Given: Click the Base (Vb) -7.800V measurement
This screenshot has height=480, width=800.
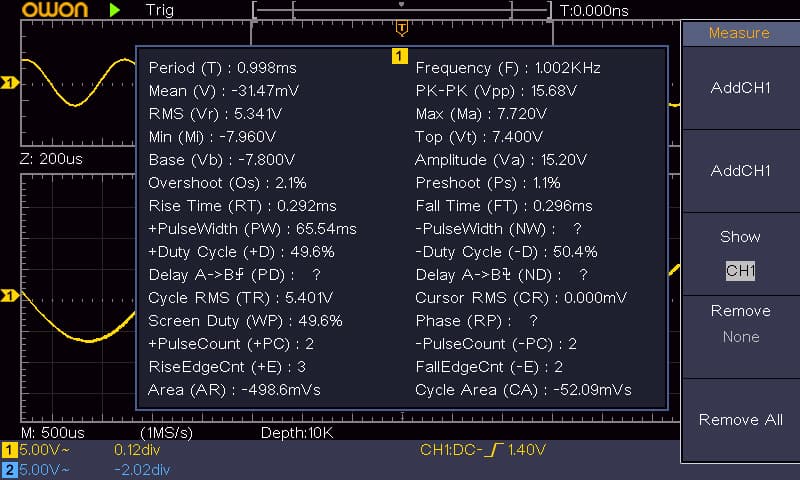Looking at the screenshot, I should pos(222,160).
